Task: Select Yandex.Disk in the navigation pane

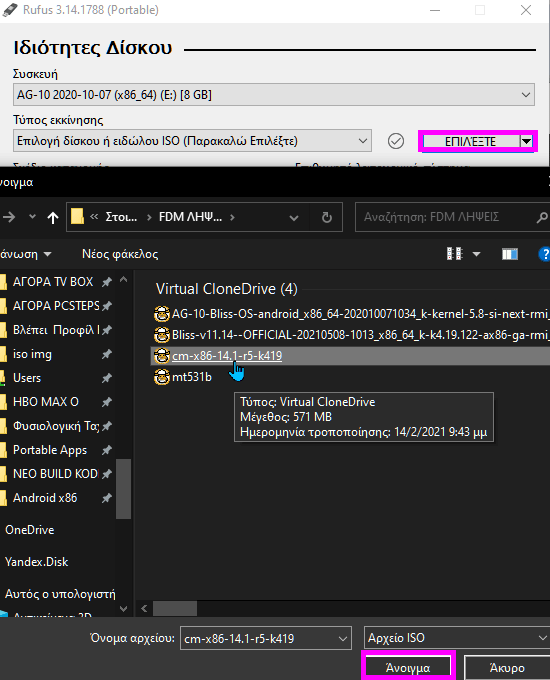Action: click(36, 562)
